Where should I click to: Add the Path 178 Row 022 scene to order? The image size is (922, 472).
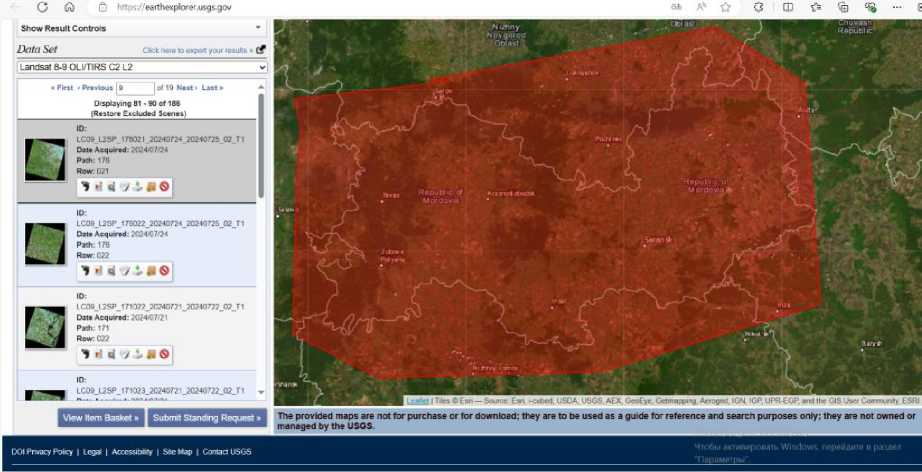[x=151, y=271]
